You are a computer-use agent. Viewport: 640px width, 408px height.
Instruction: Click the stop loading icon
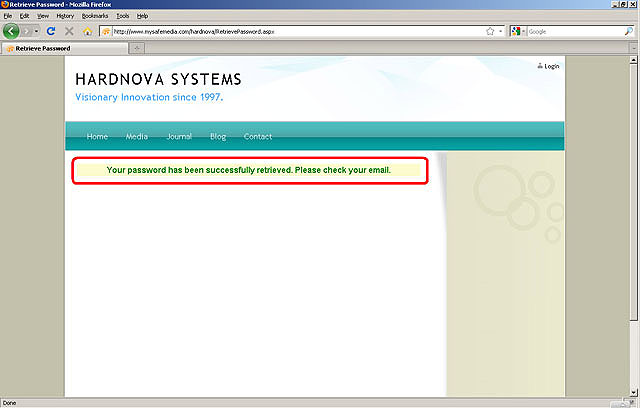coord(69,31)
